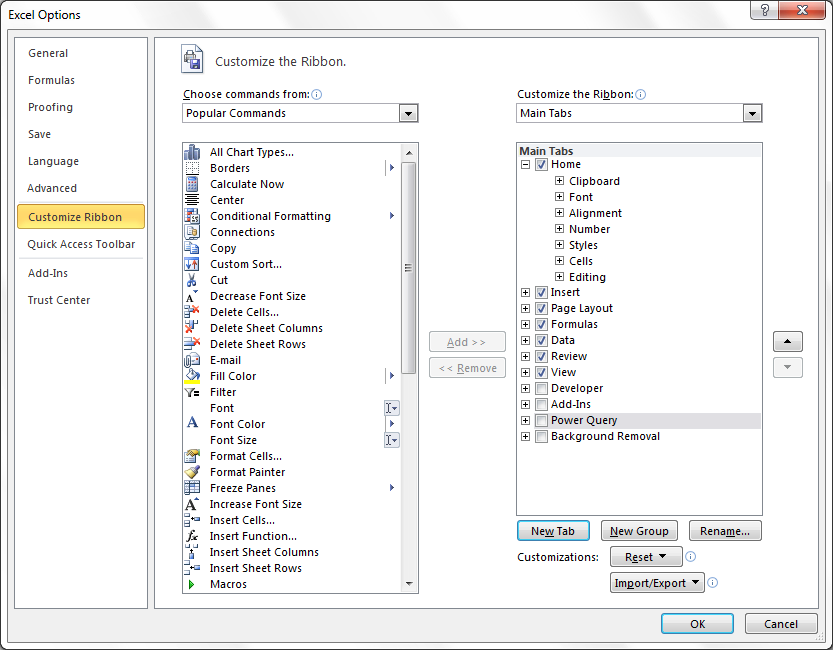The height and width of the screenshot is (650, 833).
Task: Click the Calculate Now calculator icon
Action: [x=192, y=184]
